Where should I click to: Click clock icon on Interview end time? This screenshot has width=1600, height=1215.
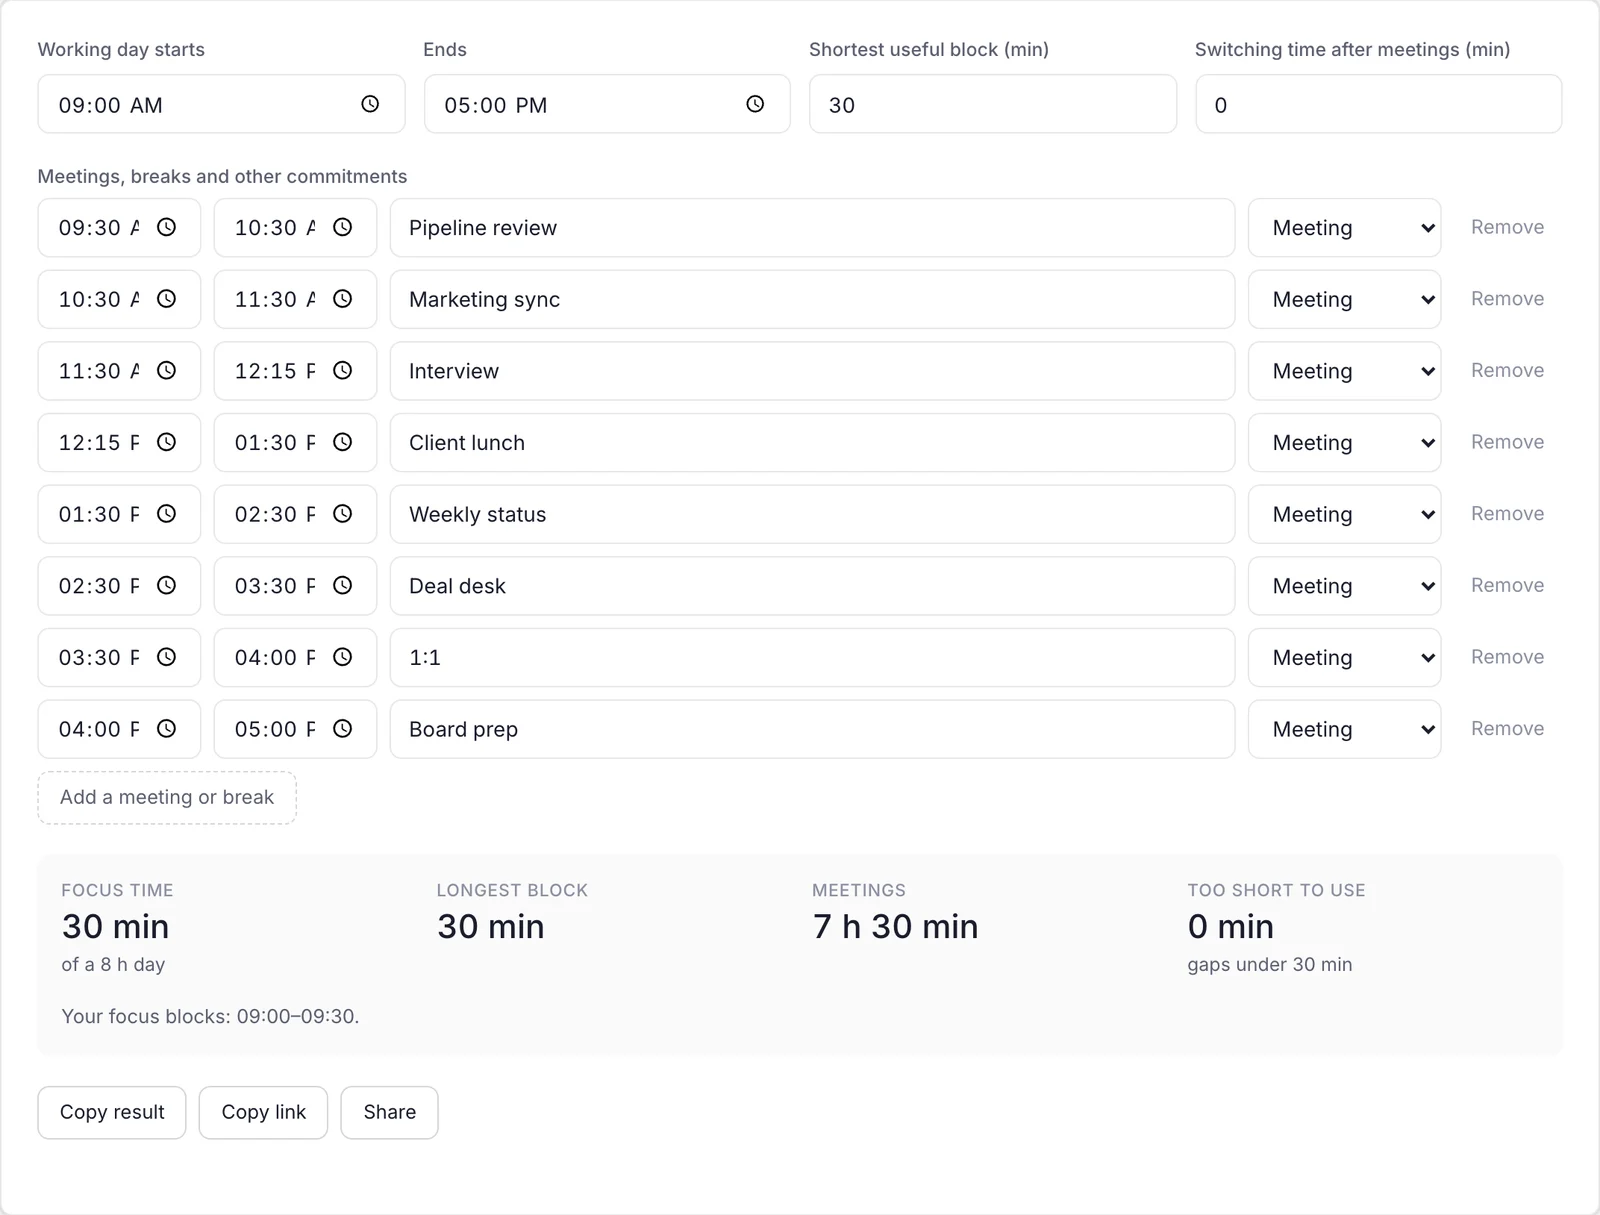[343, 371]
